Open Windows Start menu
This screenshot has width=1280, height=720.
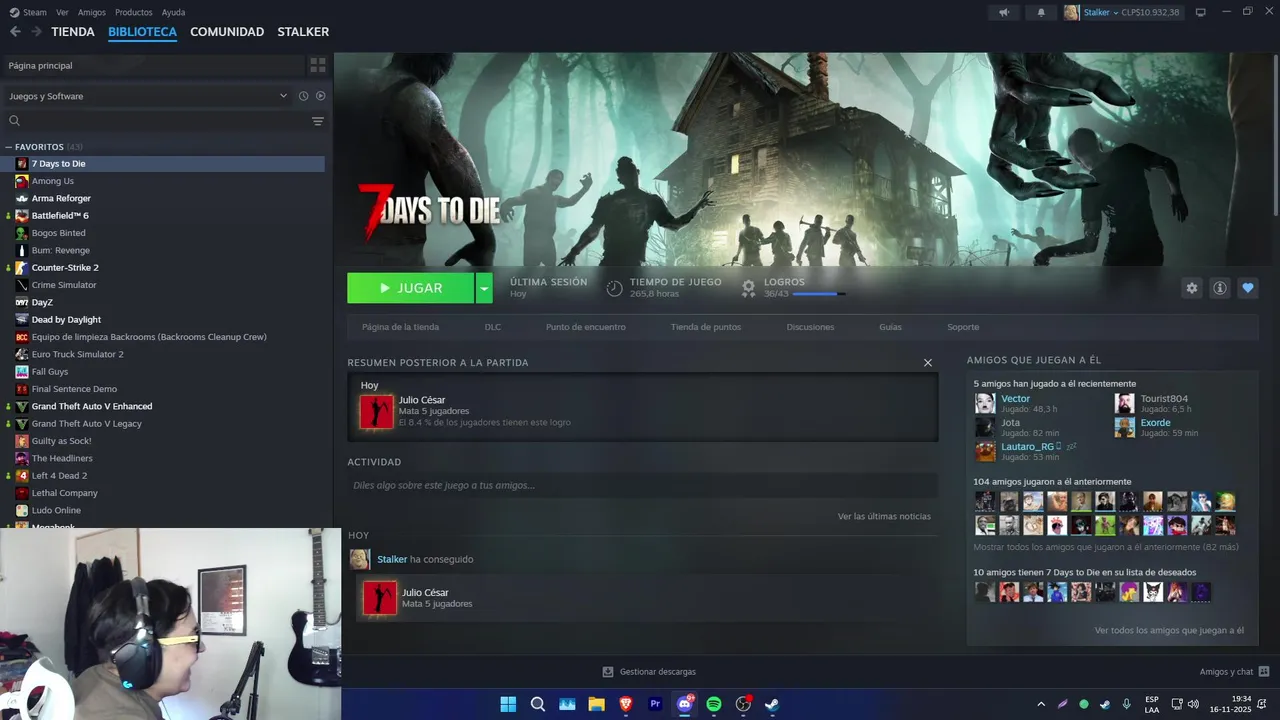(508, 704)
